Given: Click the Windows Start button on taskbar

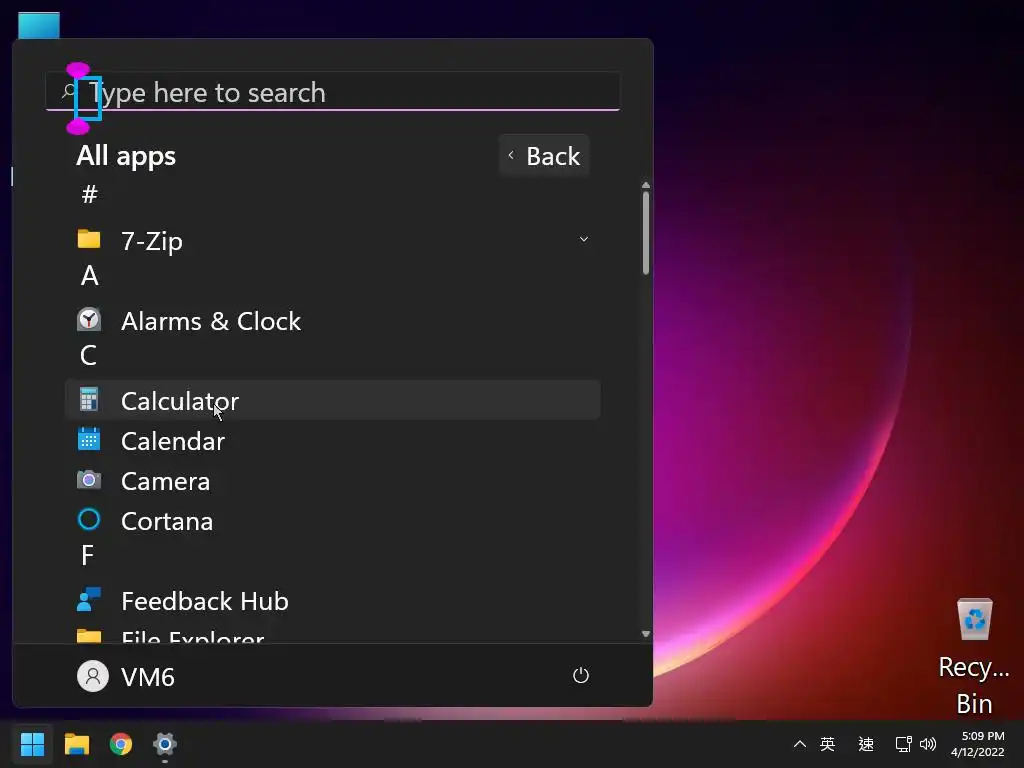Looking at the screenshot, I should [32, 744].
